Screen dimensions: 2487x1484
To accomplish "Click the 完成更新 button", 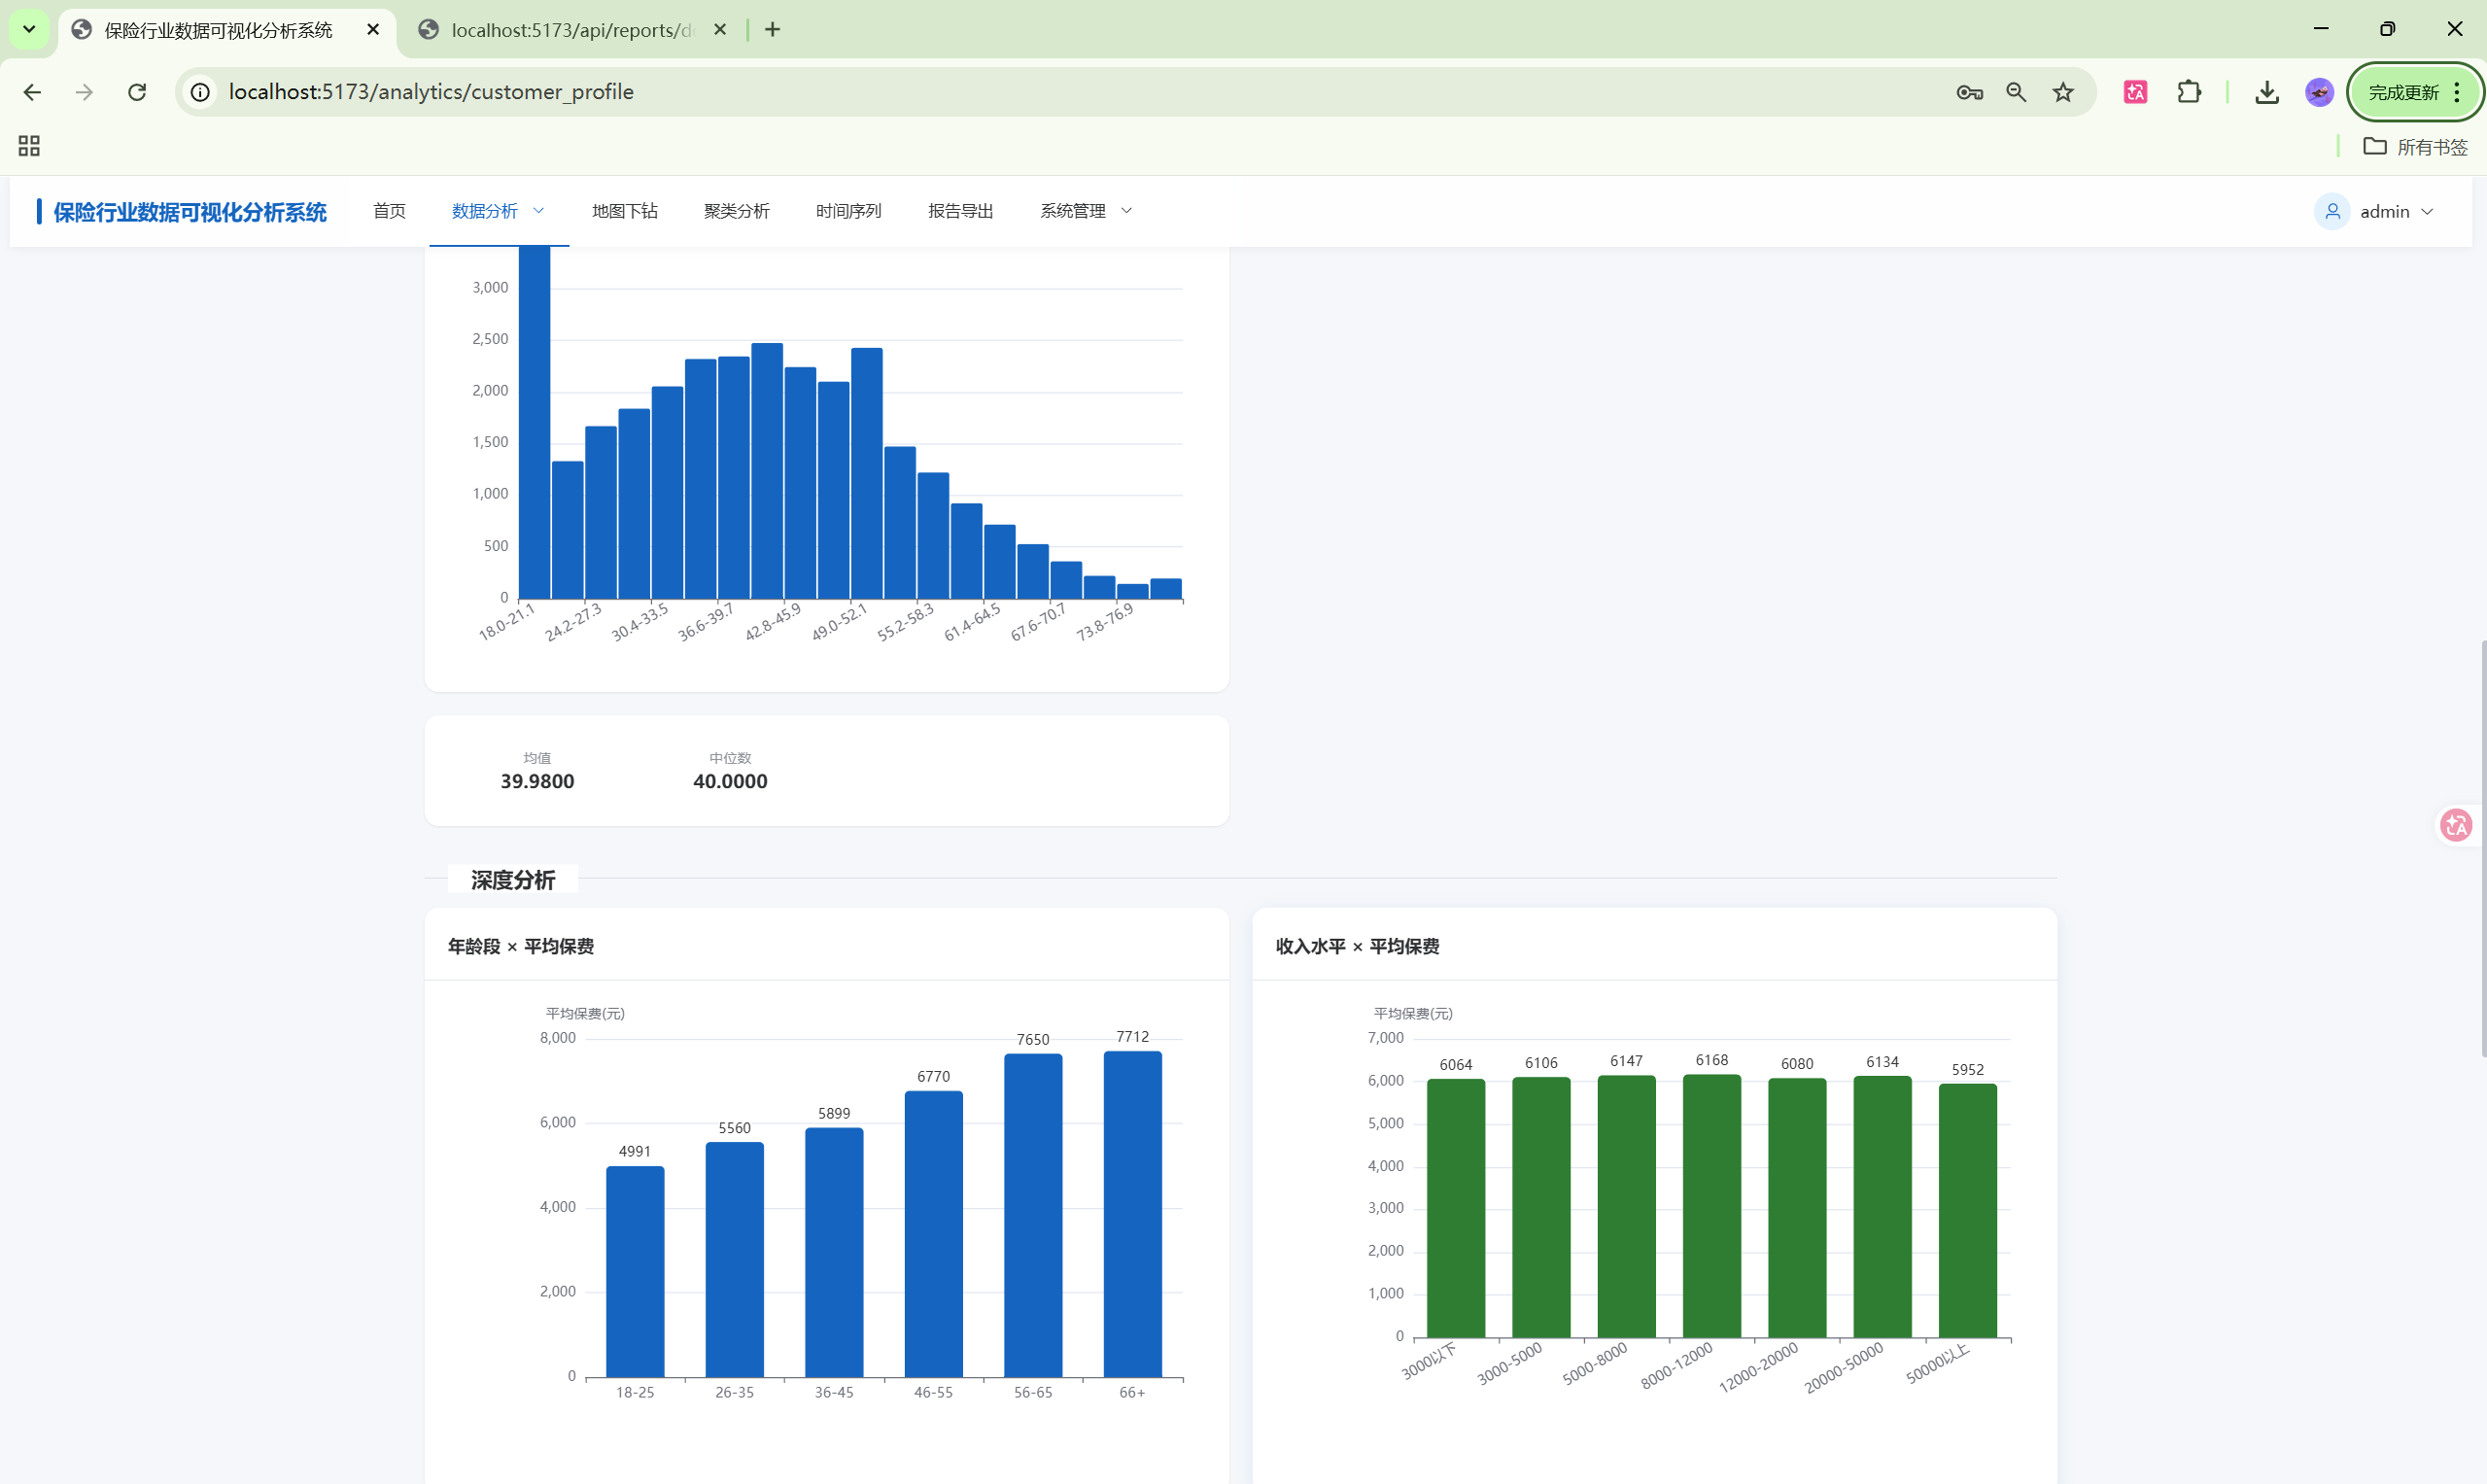I will pos(2404,92).
